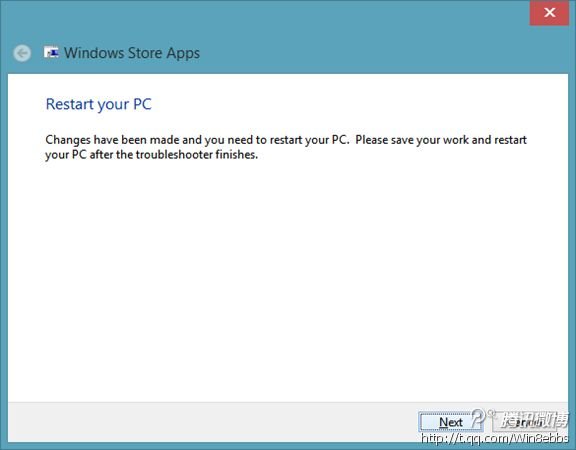The height and width of the screenshot is (450, 576).
Task: Click the 'Changes have been made' message text
Action: [x=286, y=147]
